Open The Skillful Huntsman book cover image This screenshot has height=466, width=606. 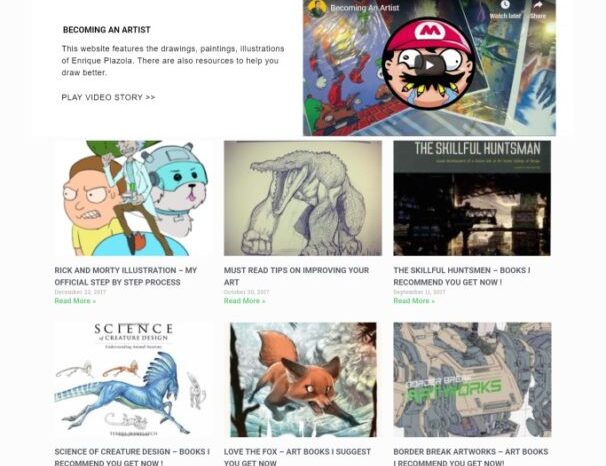point(472,198)
